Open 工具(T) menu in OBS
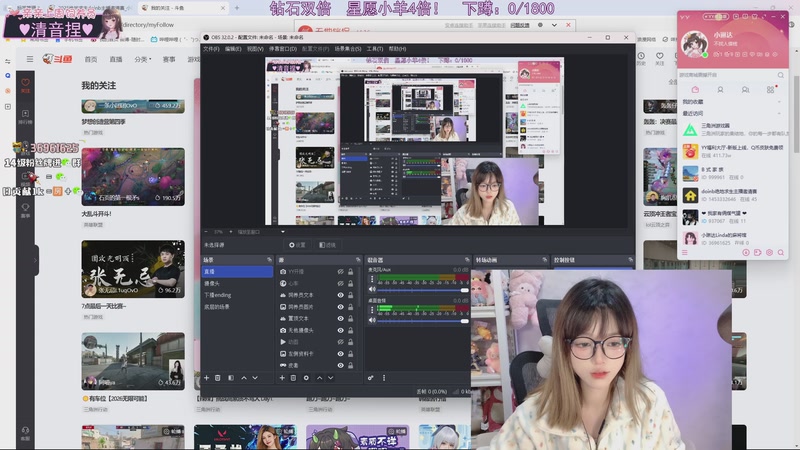The image size is (800, 450). coord(374,49)
